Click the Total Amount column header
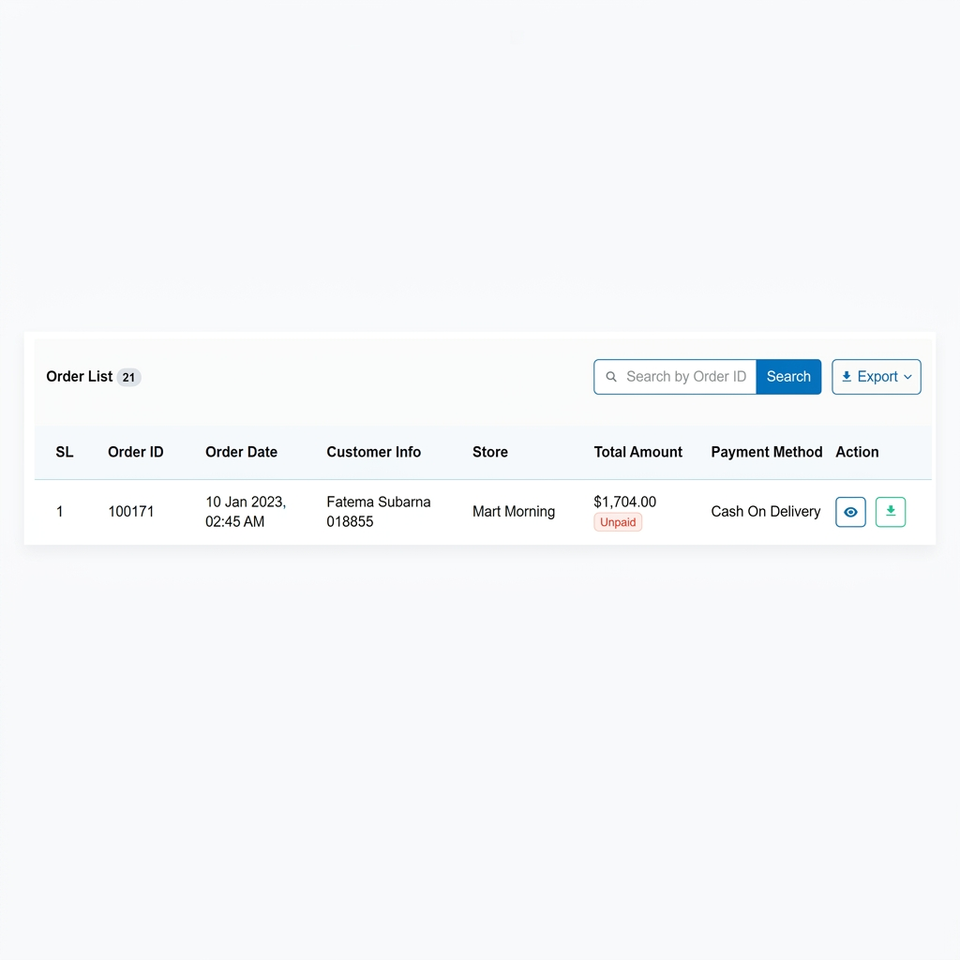The image size is (960, 960). (x=638, y=452)
